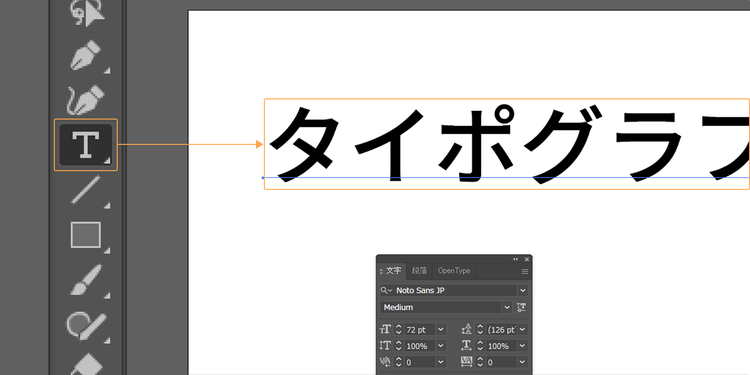
Task: Decrease font size with the down stepper arrow
Action: pyautogui.click(x=399, y=332)
